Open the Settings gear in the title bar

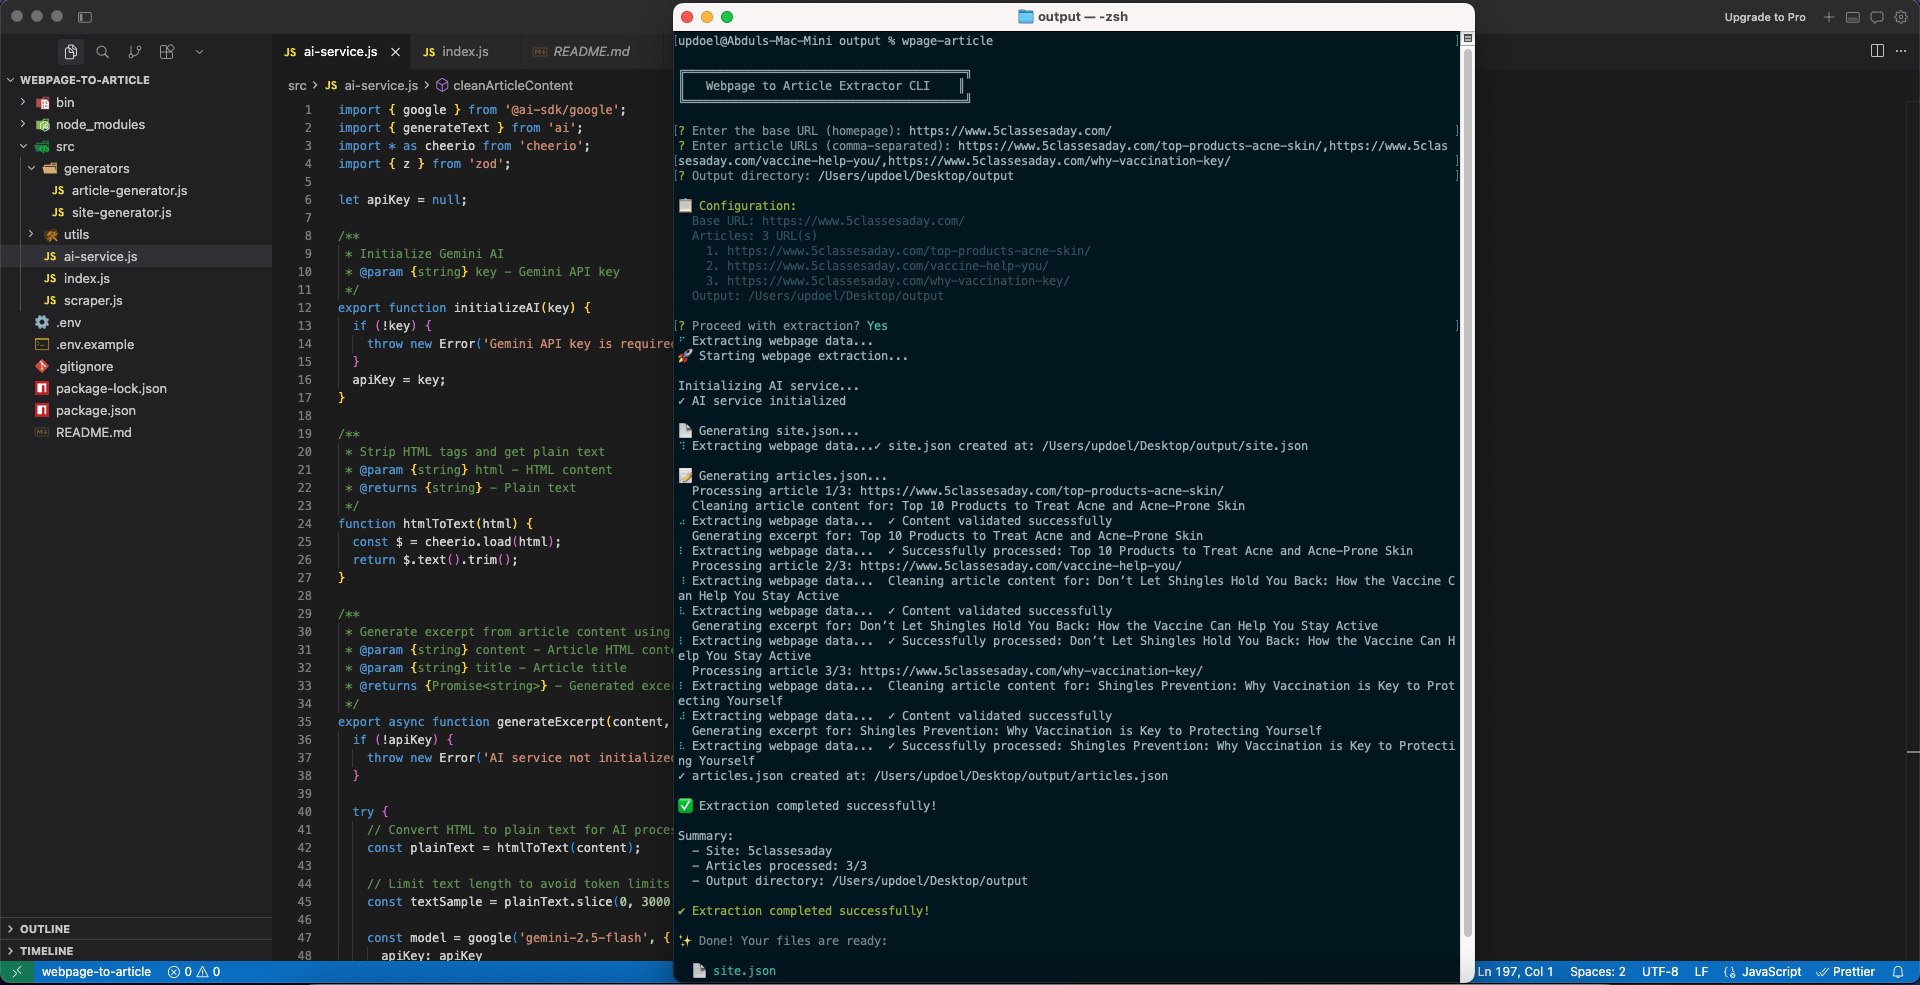point(1901,17)
